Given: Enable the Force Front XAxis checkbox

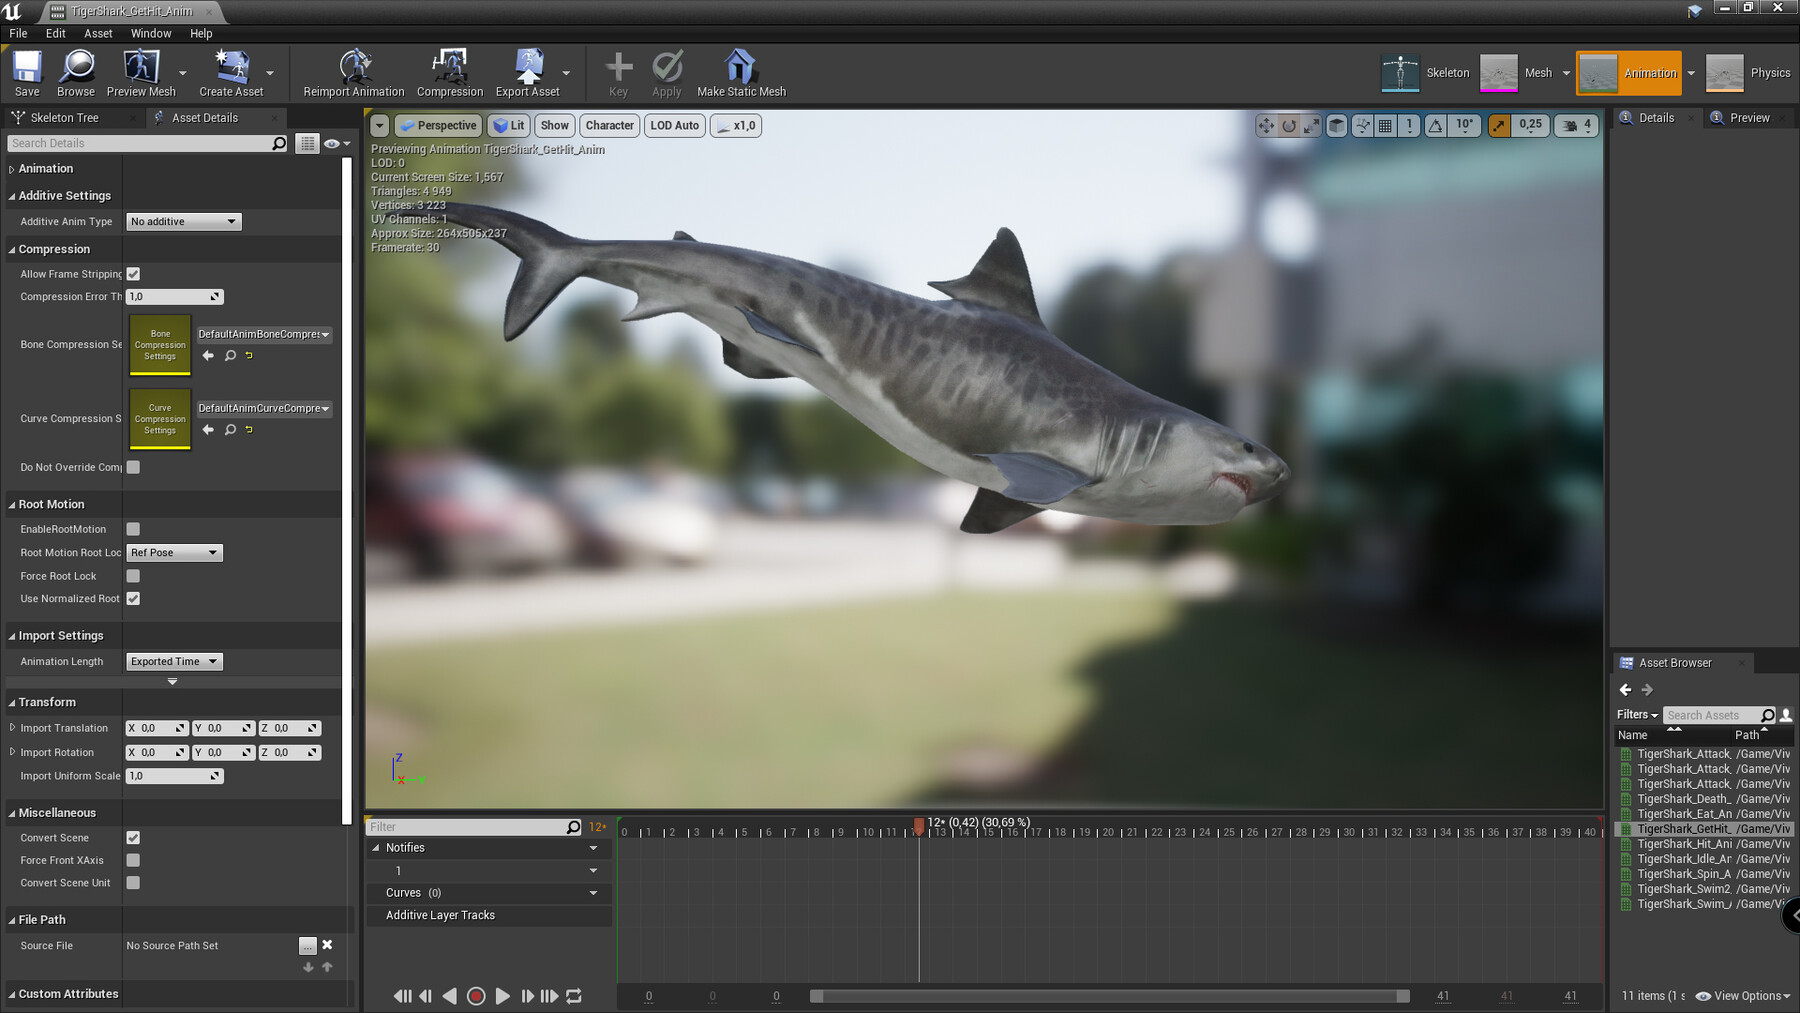Looking at the screenshot, I should (x=133, y=860).
